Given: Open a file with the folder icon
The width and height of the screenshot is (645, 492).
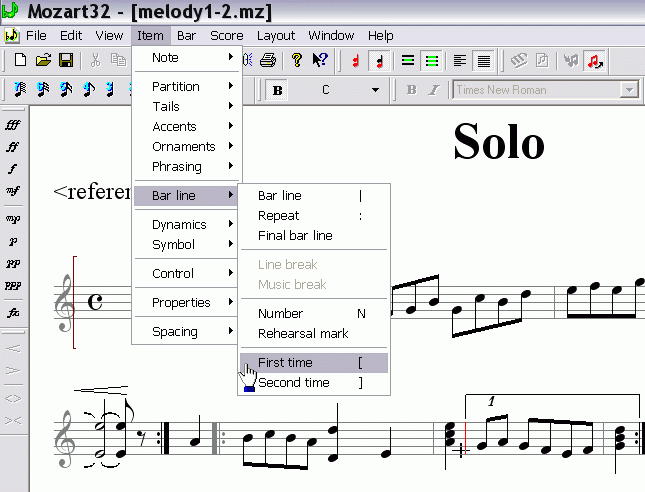Looking at the screenshot, I should [43, 60].
